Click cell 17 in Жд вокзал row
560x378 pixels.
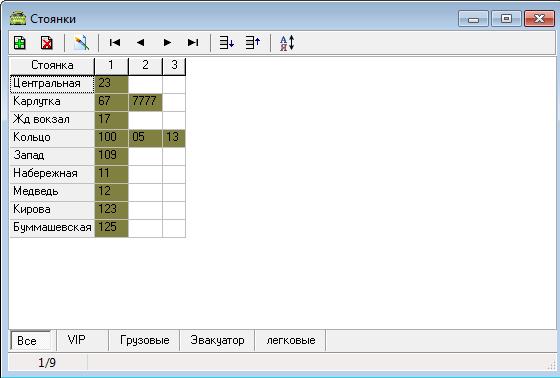pyautogui.click(x=111, y=120)
